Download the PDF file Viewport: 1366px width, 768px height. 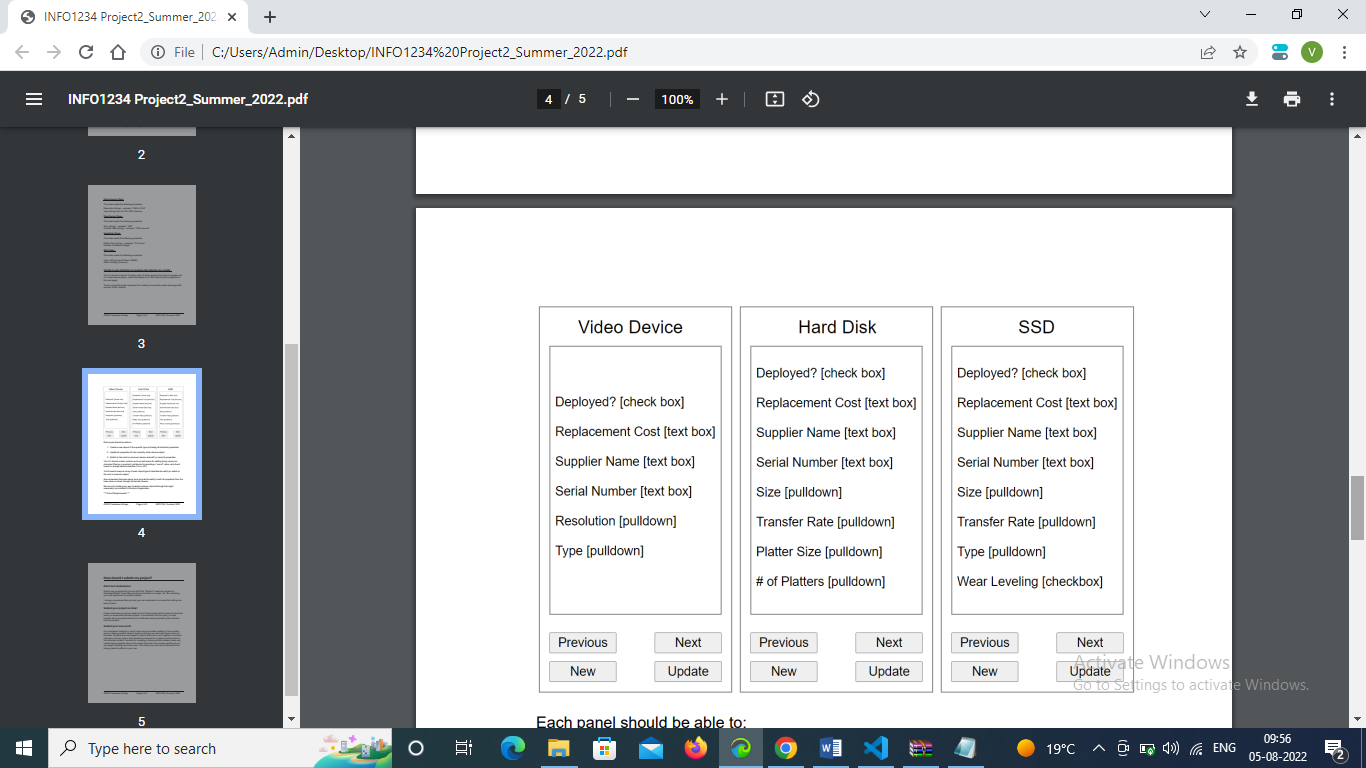point(1251,99)
